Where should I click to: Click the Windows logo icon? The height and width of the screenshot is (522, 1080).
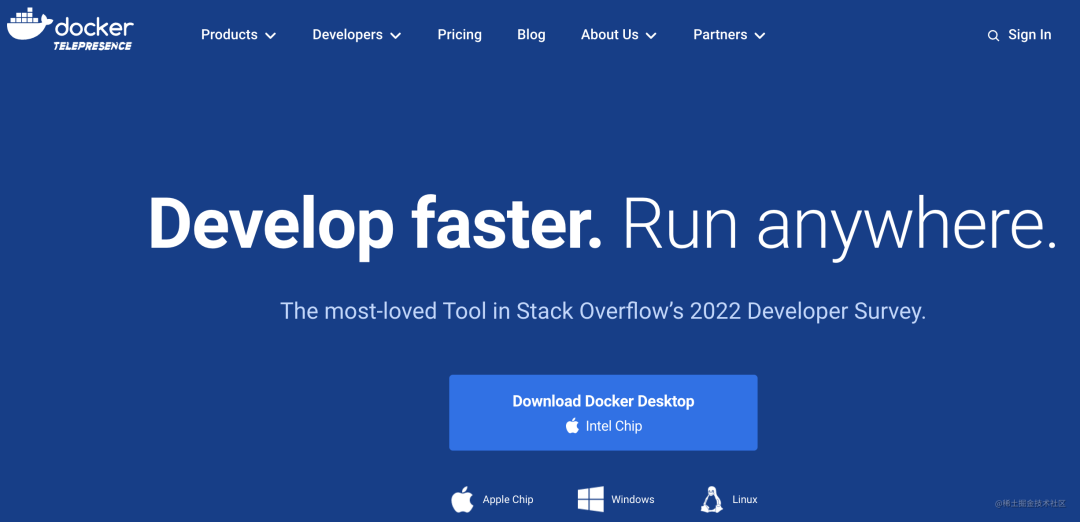(x=590, y=499)
